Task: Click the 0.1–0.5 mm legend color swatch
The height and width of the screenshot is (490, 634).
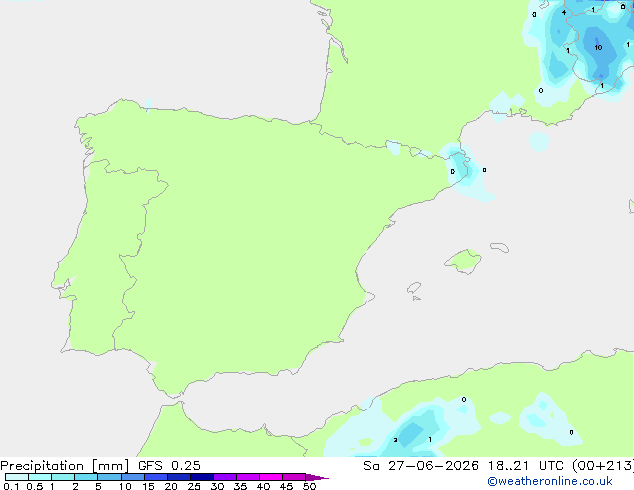Action: click(17, 477)
